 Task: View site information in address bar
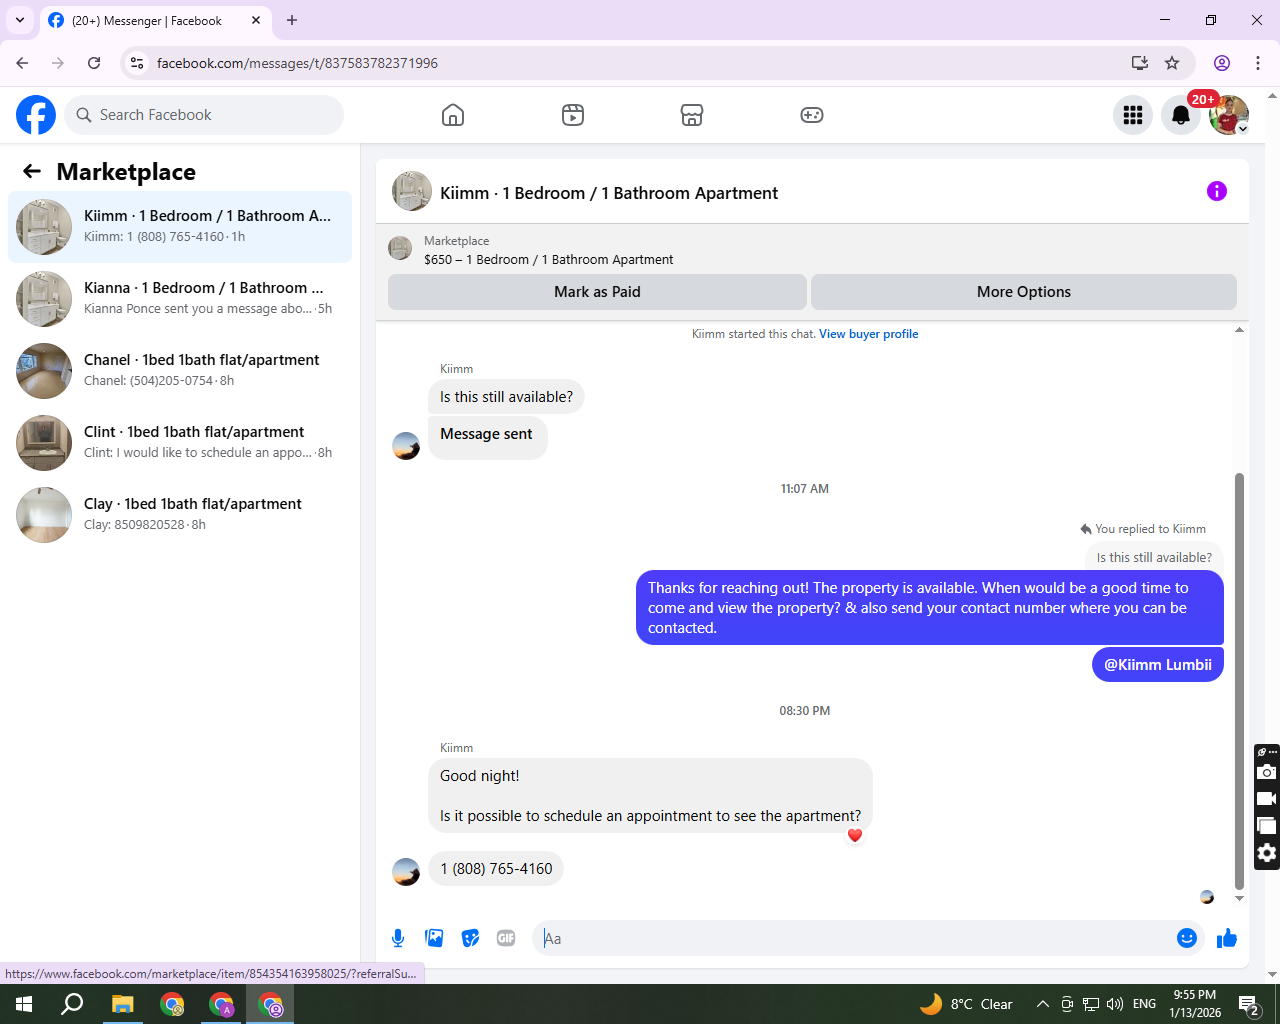[137, 63]
